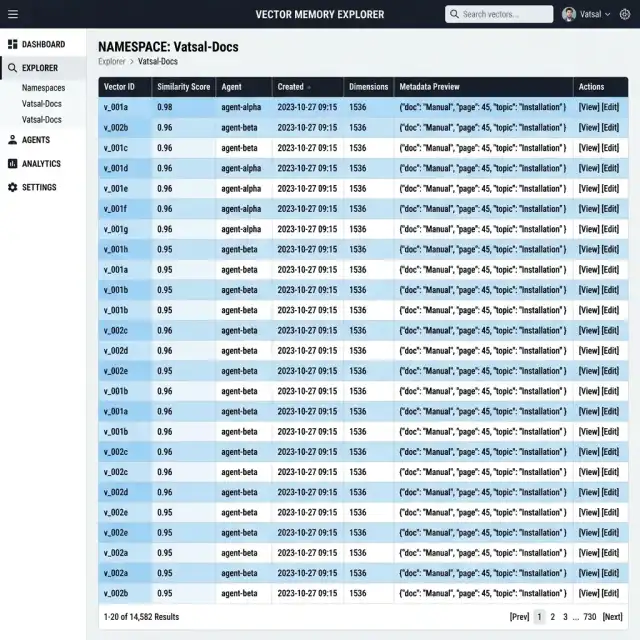Edit vector v_002b with score 0.96
The width and height of the screenshot is (640, 640).
point(610,128)
